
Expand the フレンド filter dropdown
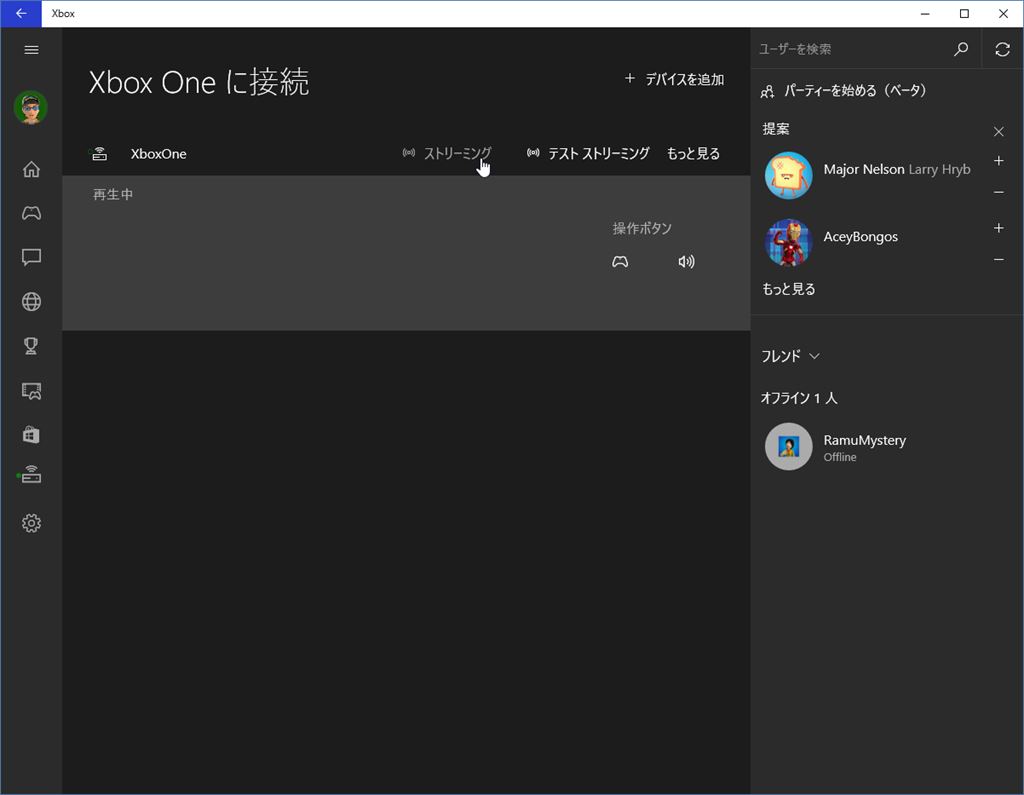coord(790,356)
